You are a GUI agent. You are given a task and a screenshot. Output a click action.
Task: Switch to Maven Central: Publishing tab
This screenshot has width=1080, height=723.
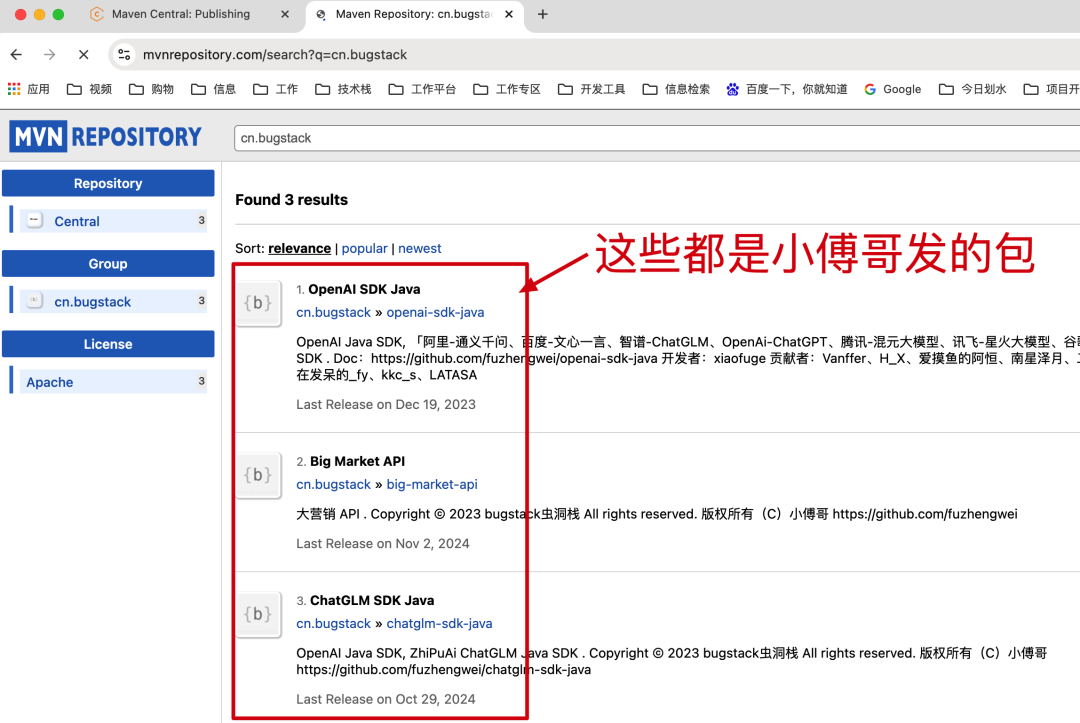click(180, 14)
